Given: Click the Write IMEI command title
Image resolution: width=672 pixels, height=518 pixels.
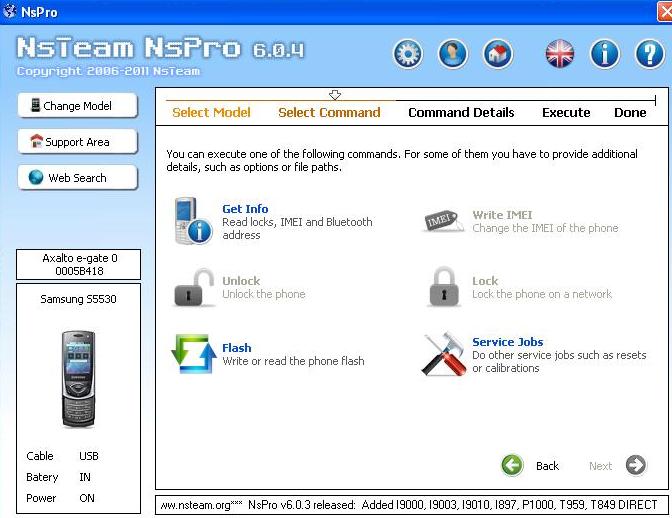Looking at the screenshot, I should pyautogui.click(x=502, y=215).
